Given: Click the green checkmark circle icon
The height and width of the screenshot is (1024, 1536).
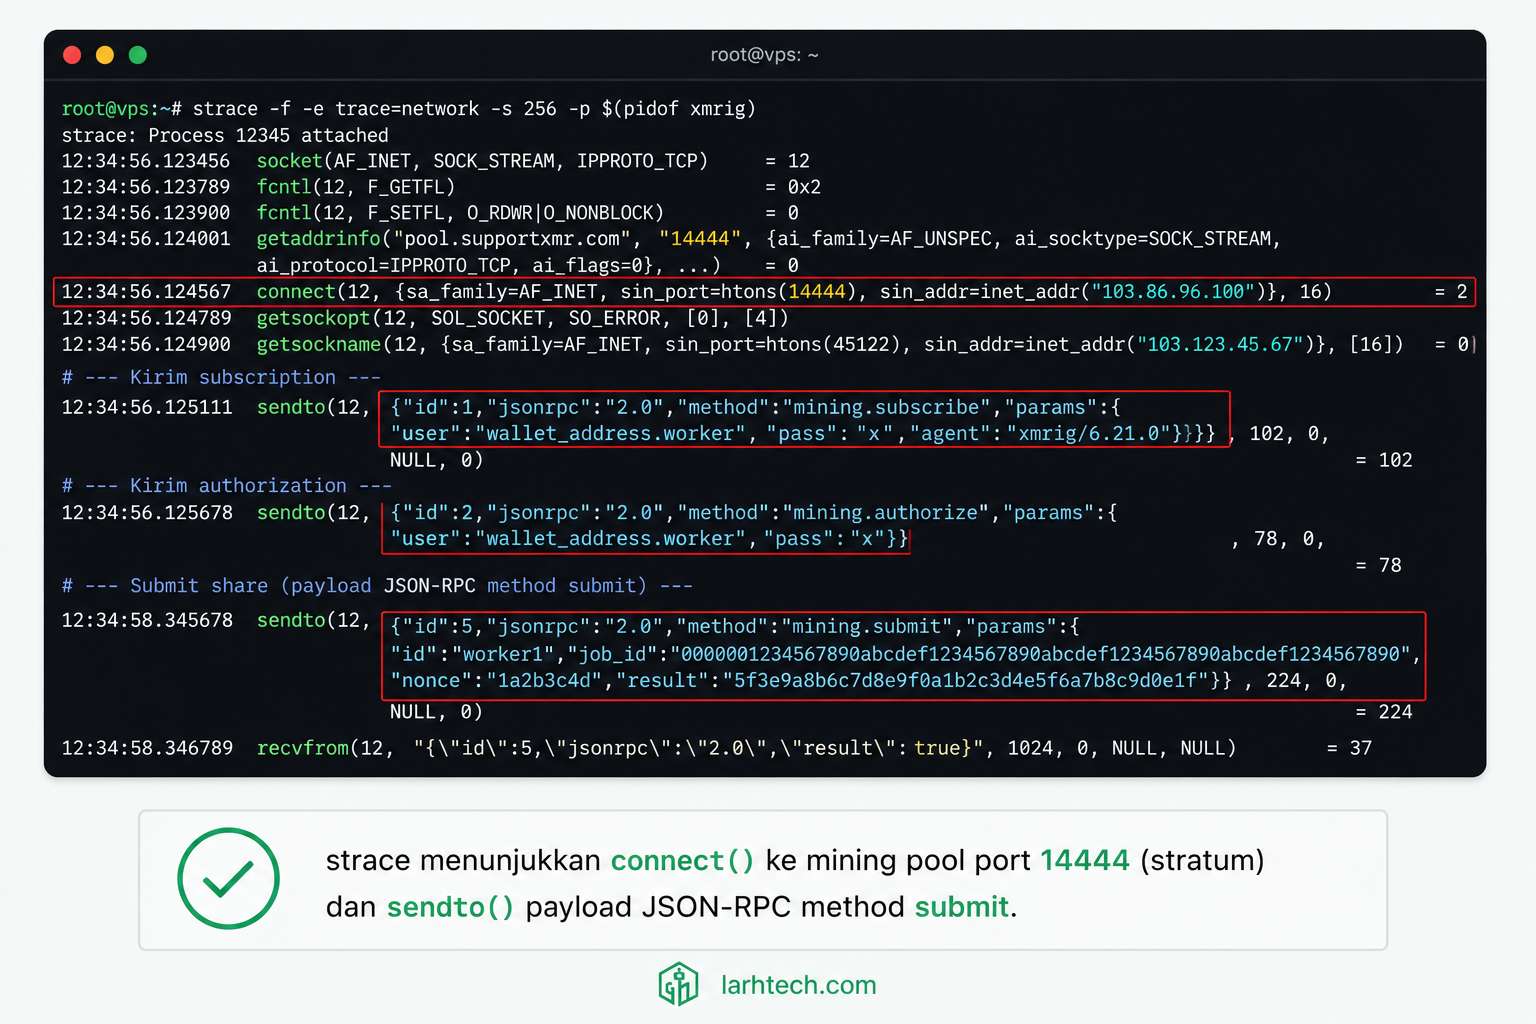Looking at the screenshot, I should point(228,879).
